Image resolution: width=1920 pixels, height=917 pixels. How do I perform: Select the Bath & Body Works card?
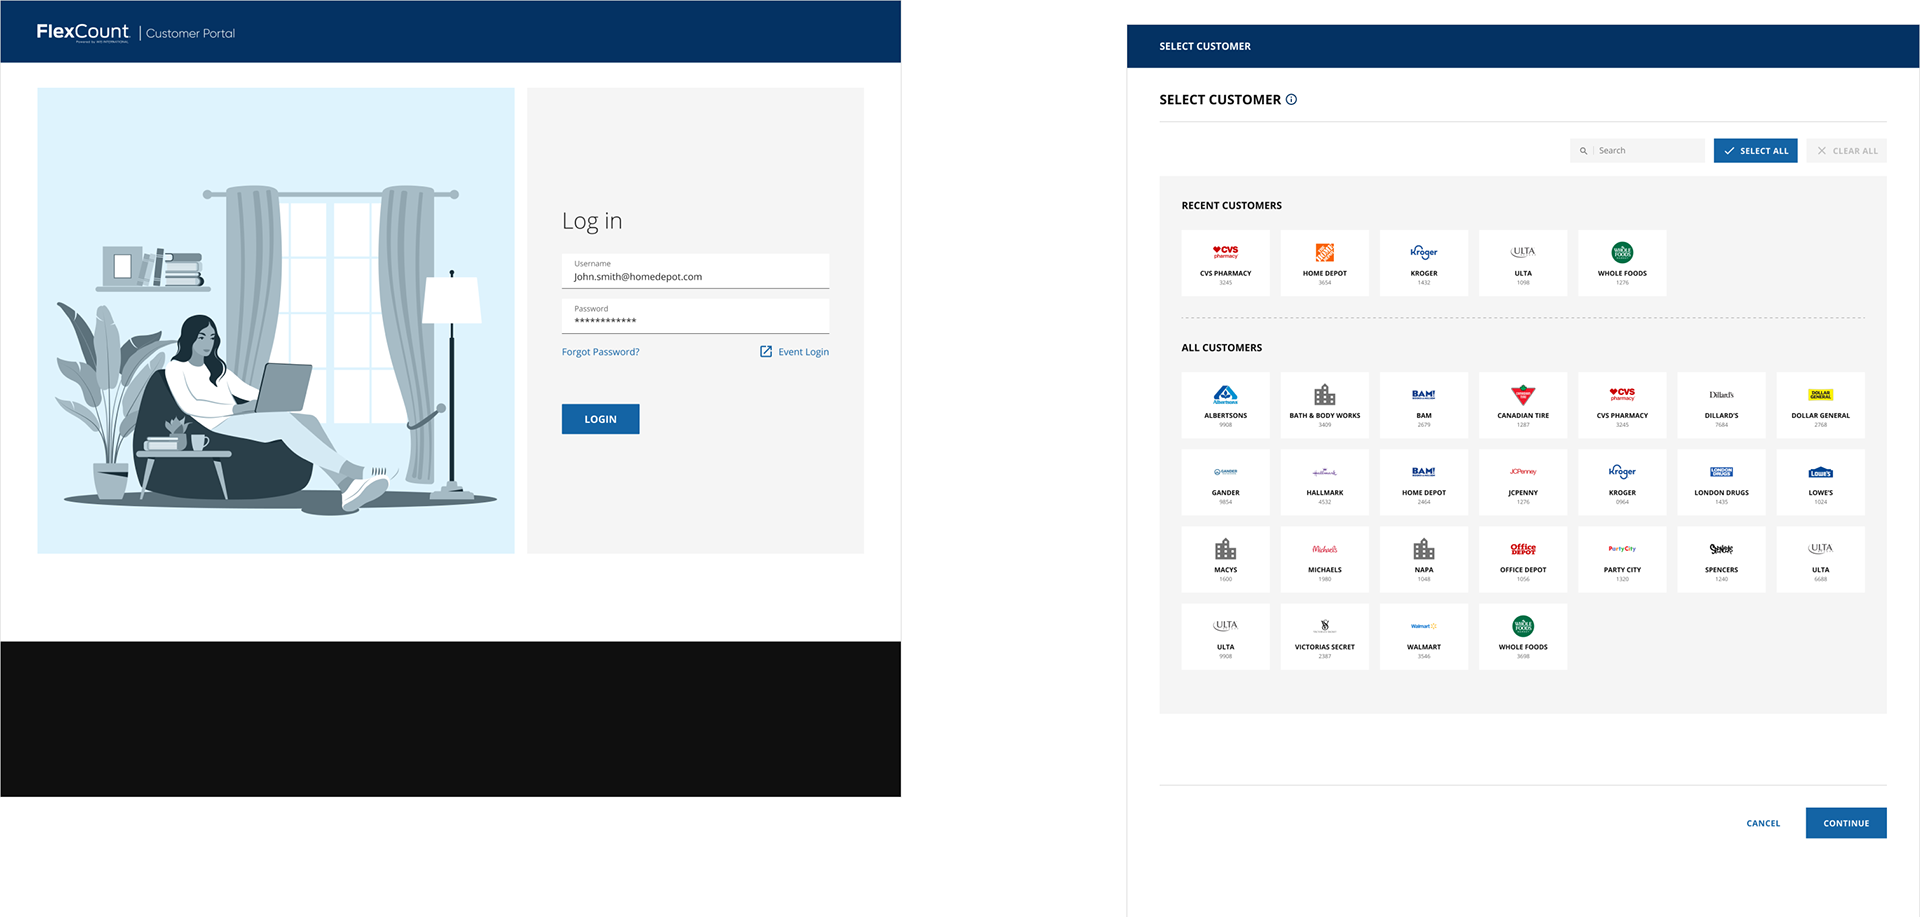coord(1324,405)
